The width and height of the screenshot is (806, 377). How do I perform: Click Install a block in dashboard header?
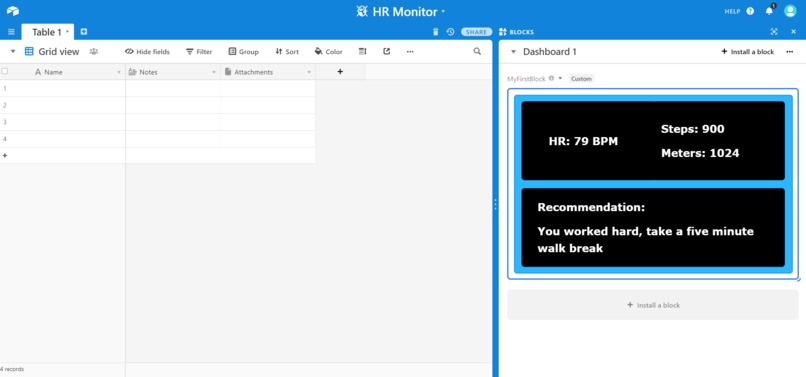click(747, 52)
